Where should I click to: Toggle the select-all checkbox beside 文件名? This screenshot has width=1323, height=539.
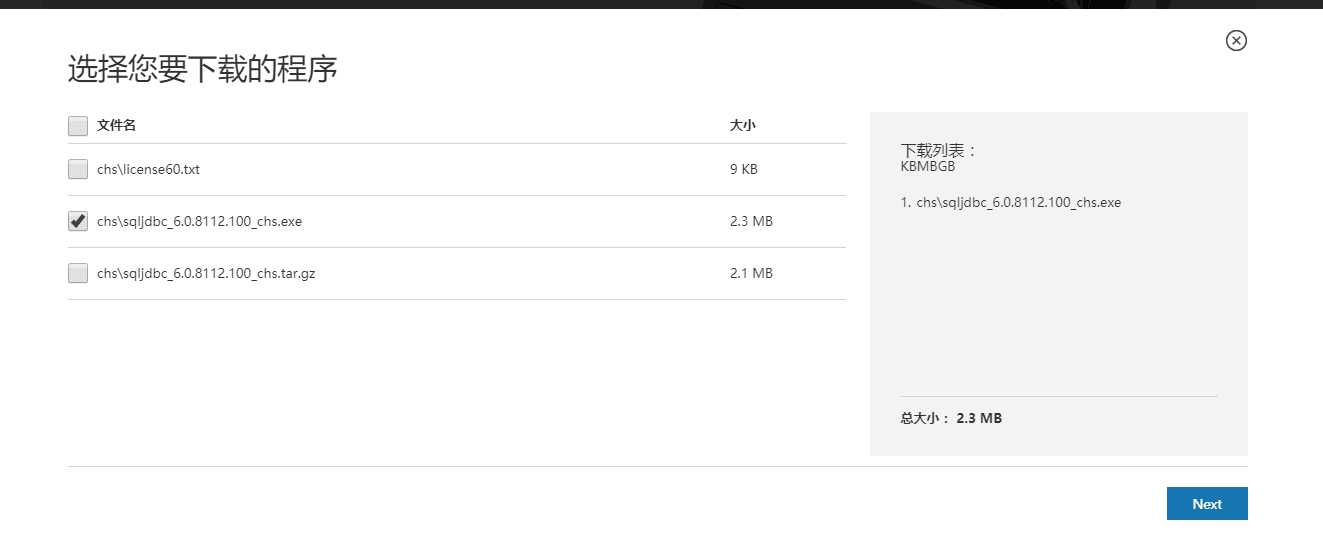coord(78,126)
